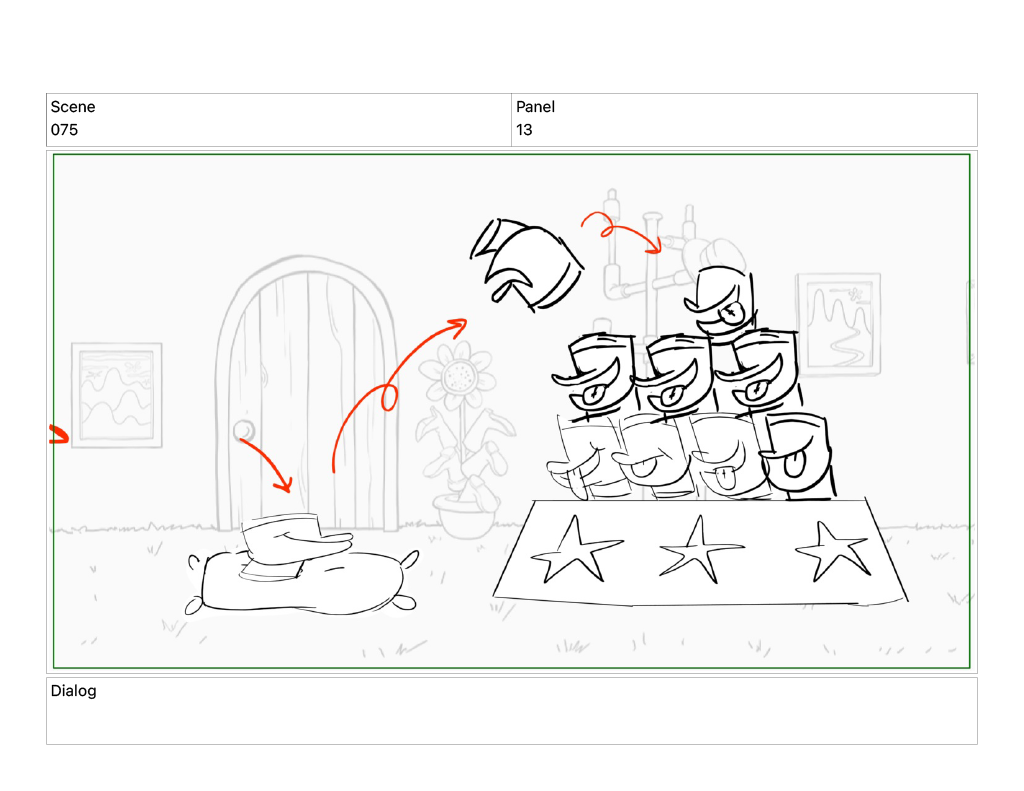Click the round knob on the arched door
The height and width of the screenshot is (791, 1024).
(244, 431)
